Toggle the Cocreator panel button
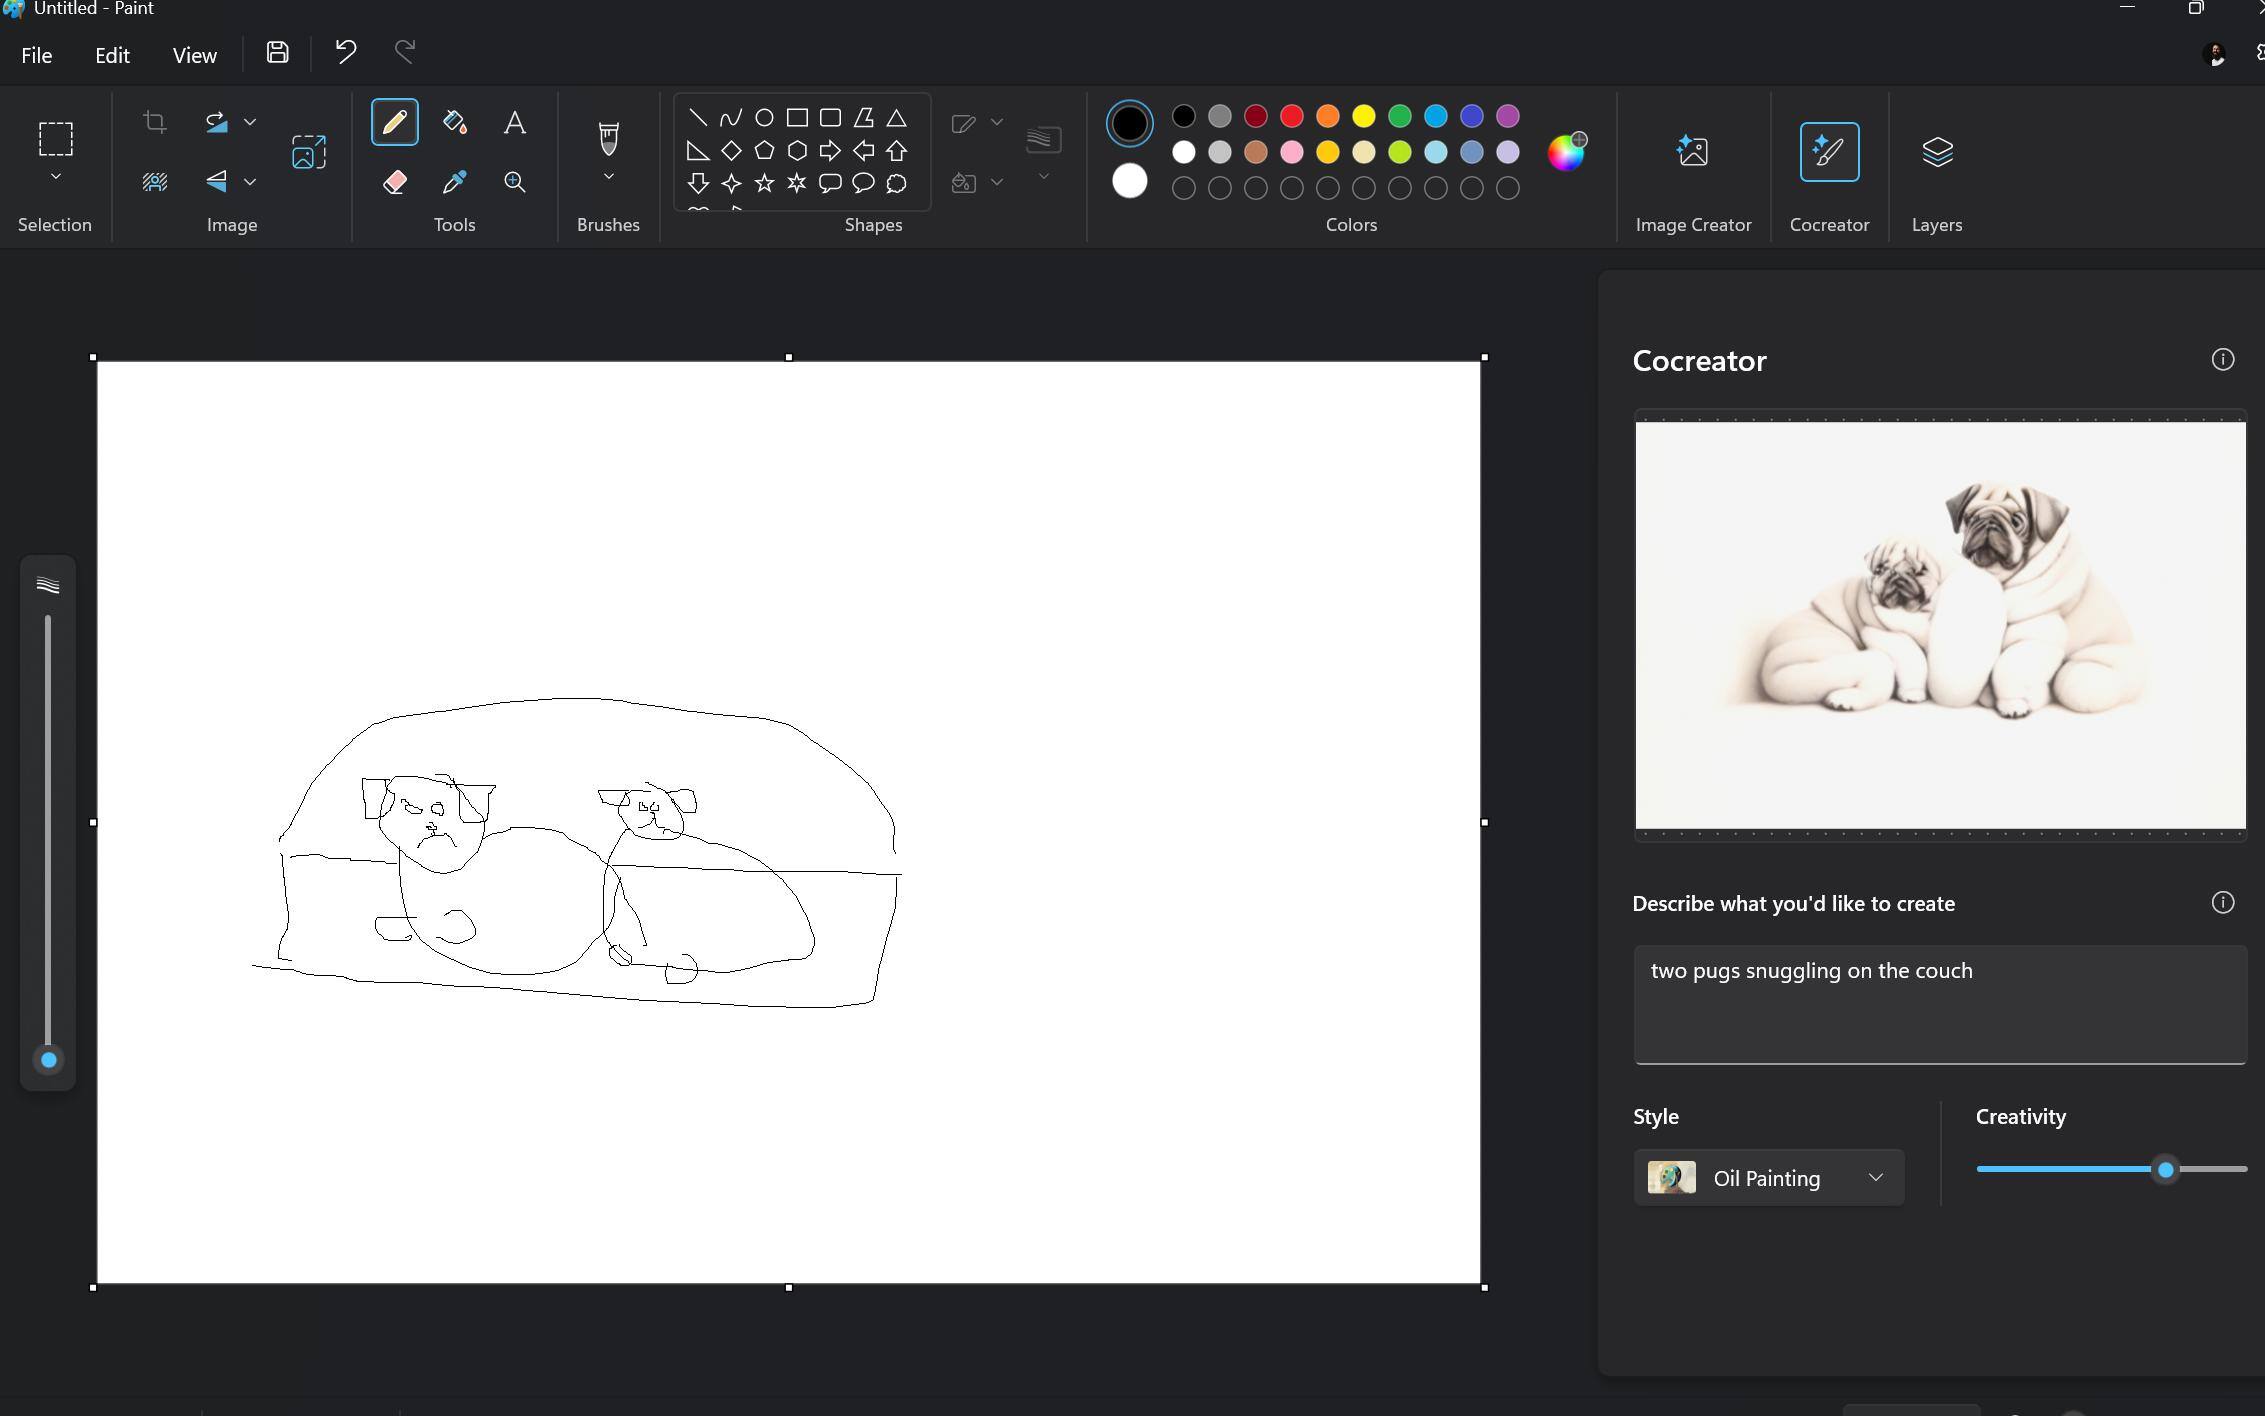This screenshot has height=1416, width=2265. coord(1828,152)
